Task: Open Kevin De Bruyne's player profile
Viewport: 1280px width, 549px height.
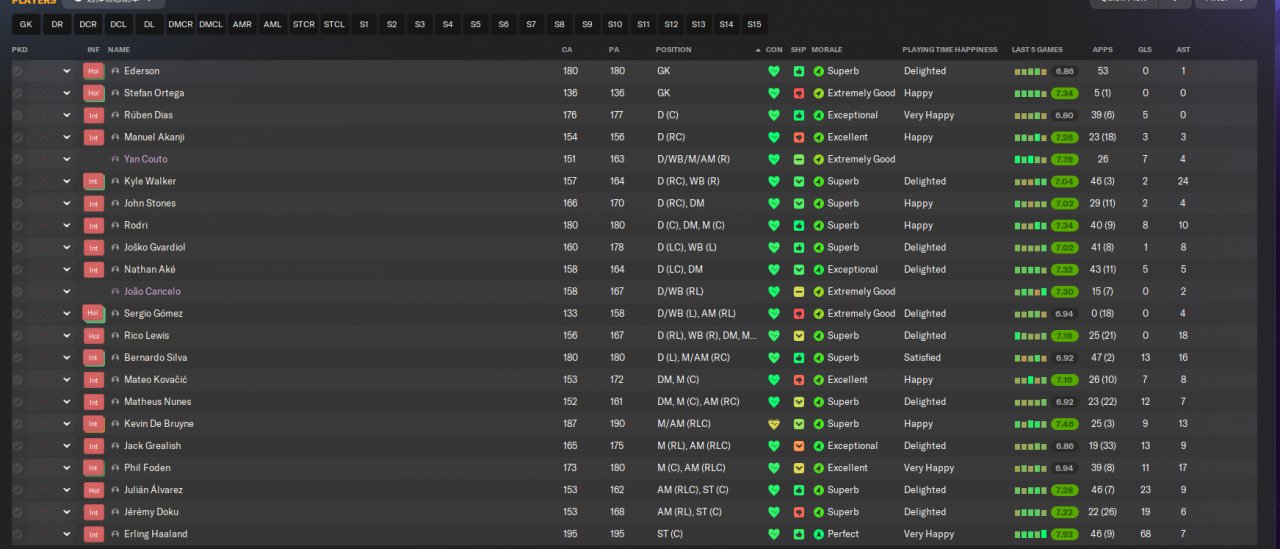Action: click(x=158, y=424)
